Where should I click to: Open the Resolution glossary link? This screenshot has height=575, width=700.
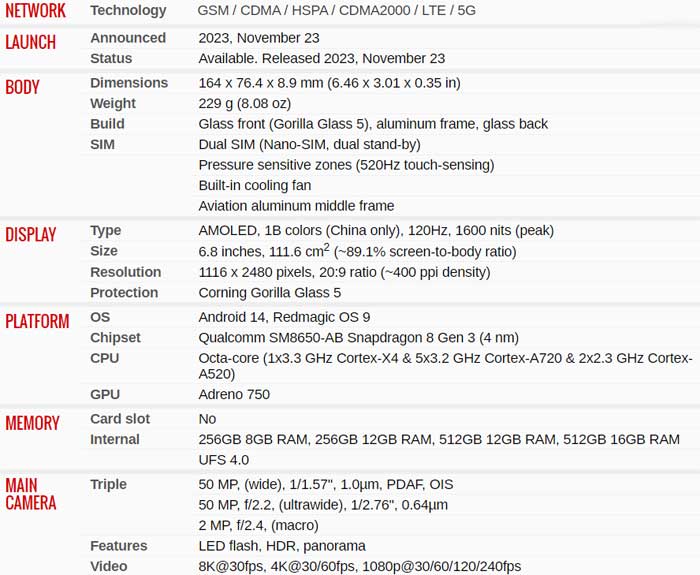tap(125, 272)
